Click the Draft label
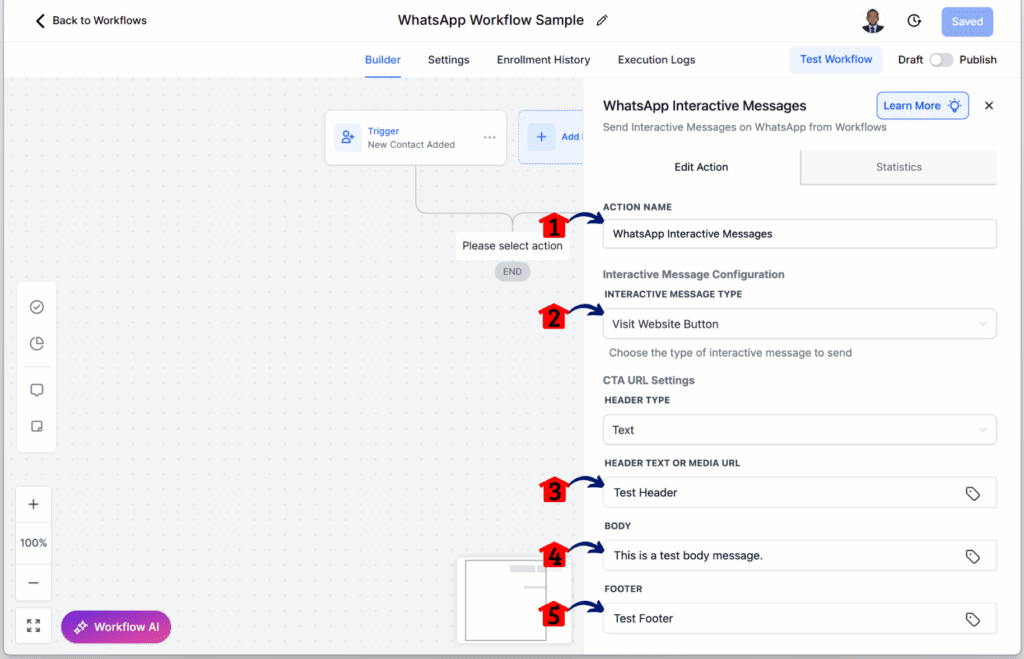The width and height of the screenshot is (1024, 659). (x=910, y=59)
